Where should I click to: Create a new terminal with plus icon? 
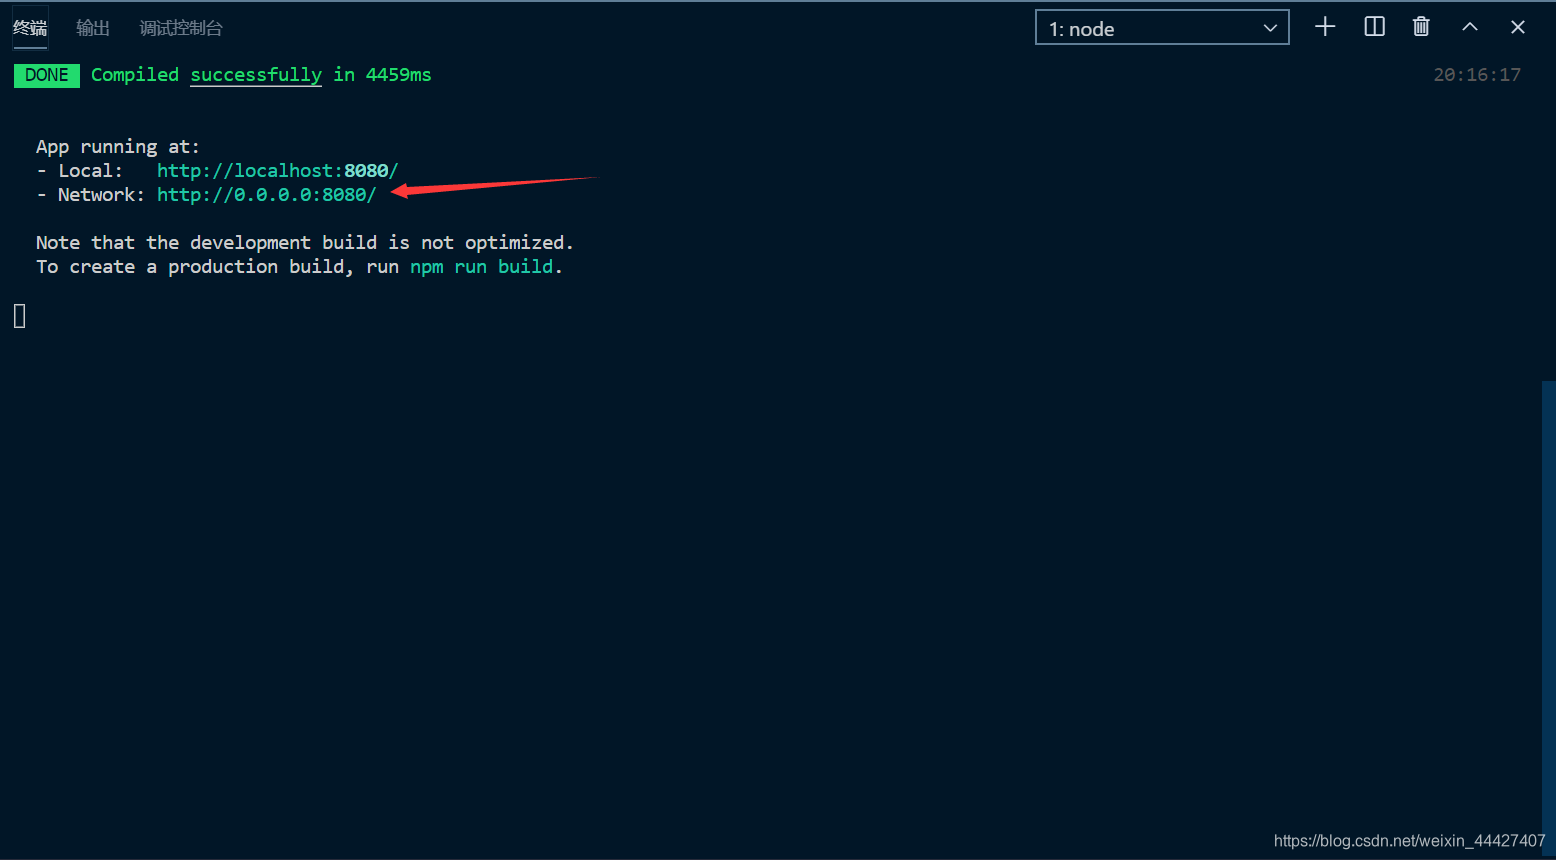click(x=1325, y=27)
